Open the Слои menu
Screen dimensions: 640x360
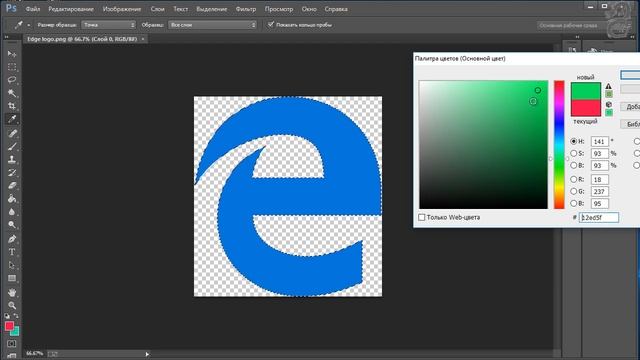pyautogui.click(x=157, y=9)
